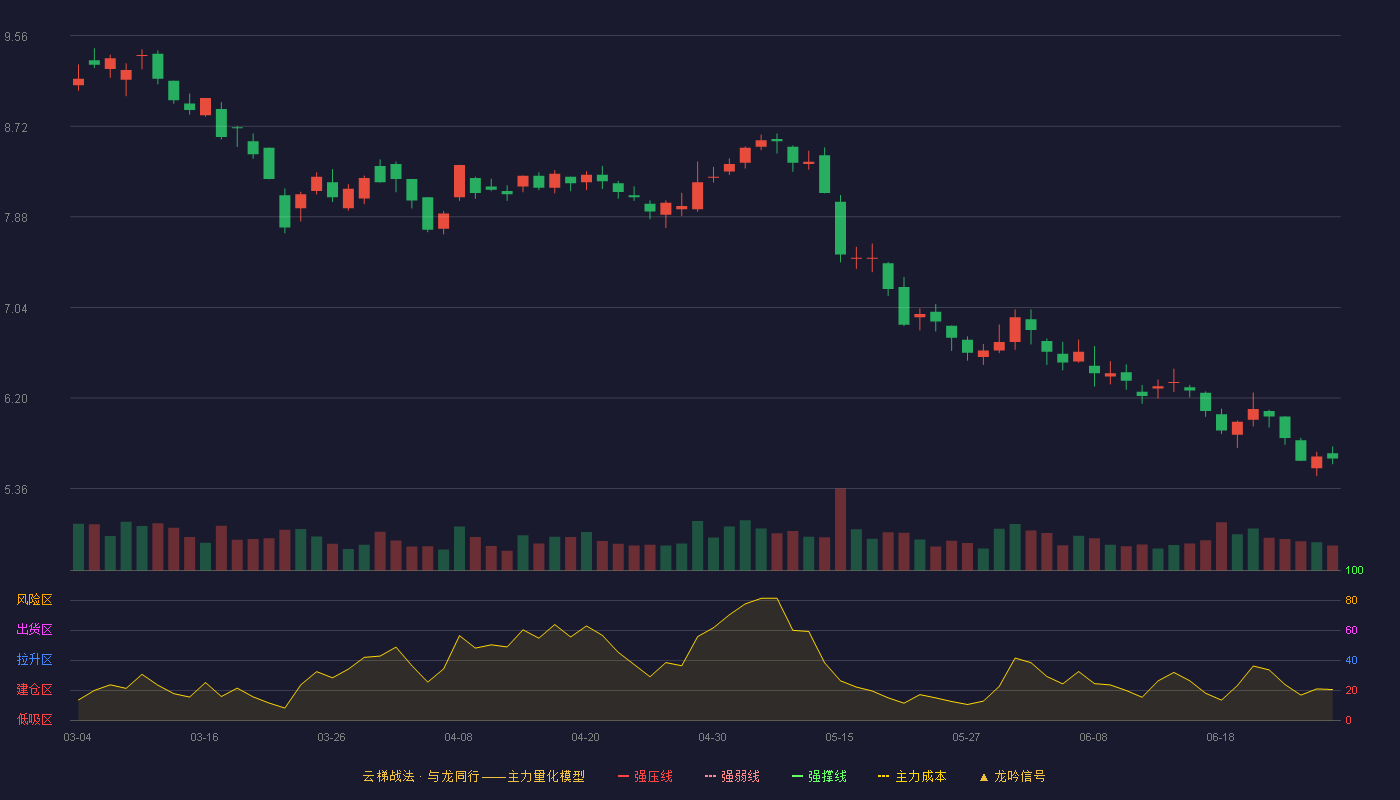
Task: Click the blue 40 indicator scale value
Action: (1351, 660)
